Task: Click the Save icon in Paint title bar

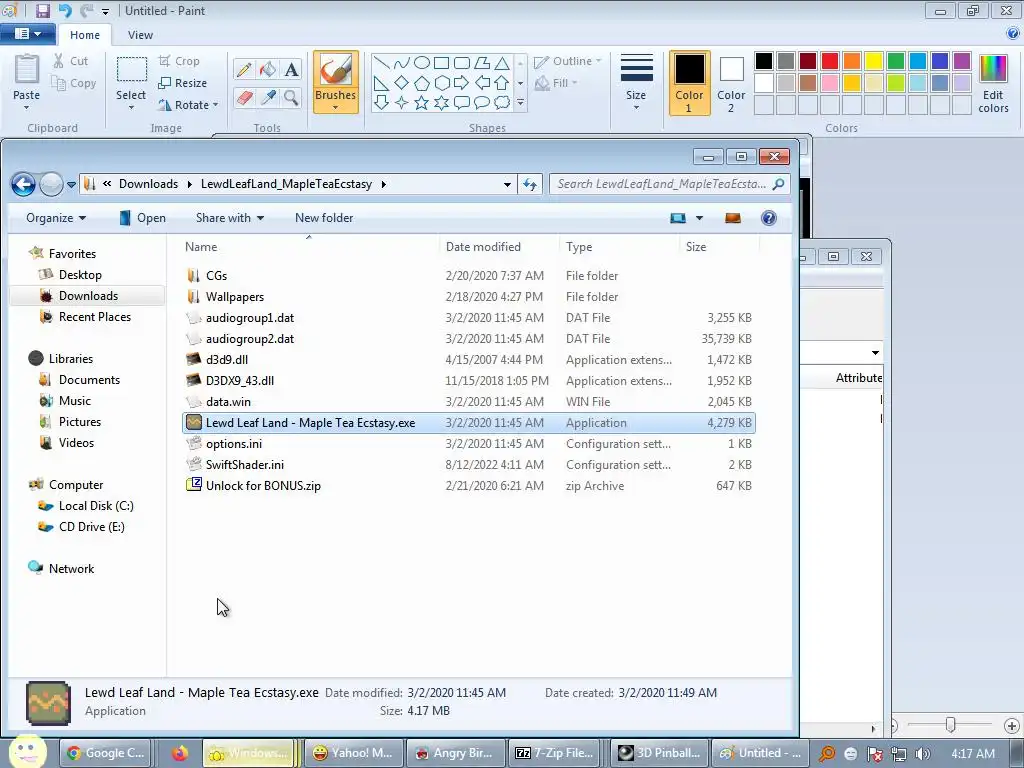Action: click(42, 10)
